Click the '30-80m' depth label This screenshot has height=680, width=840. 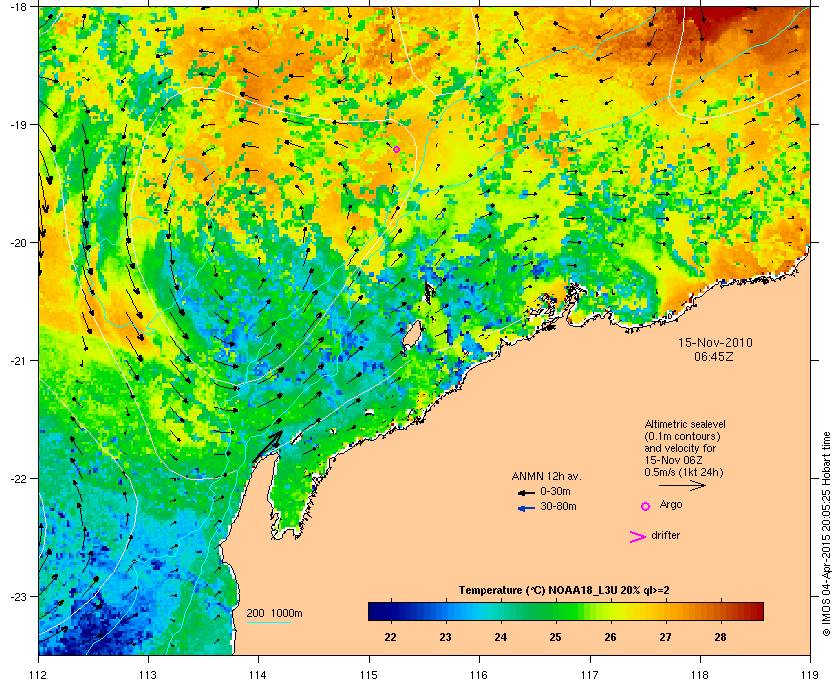(558, 506)
